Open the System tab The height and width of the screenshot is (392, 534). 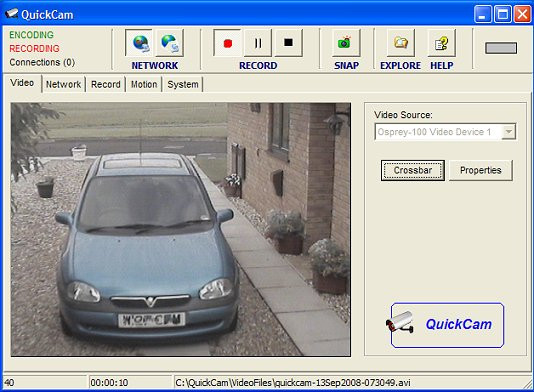tap(183, 84)
